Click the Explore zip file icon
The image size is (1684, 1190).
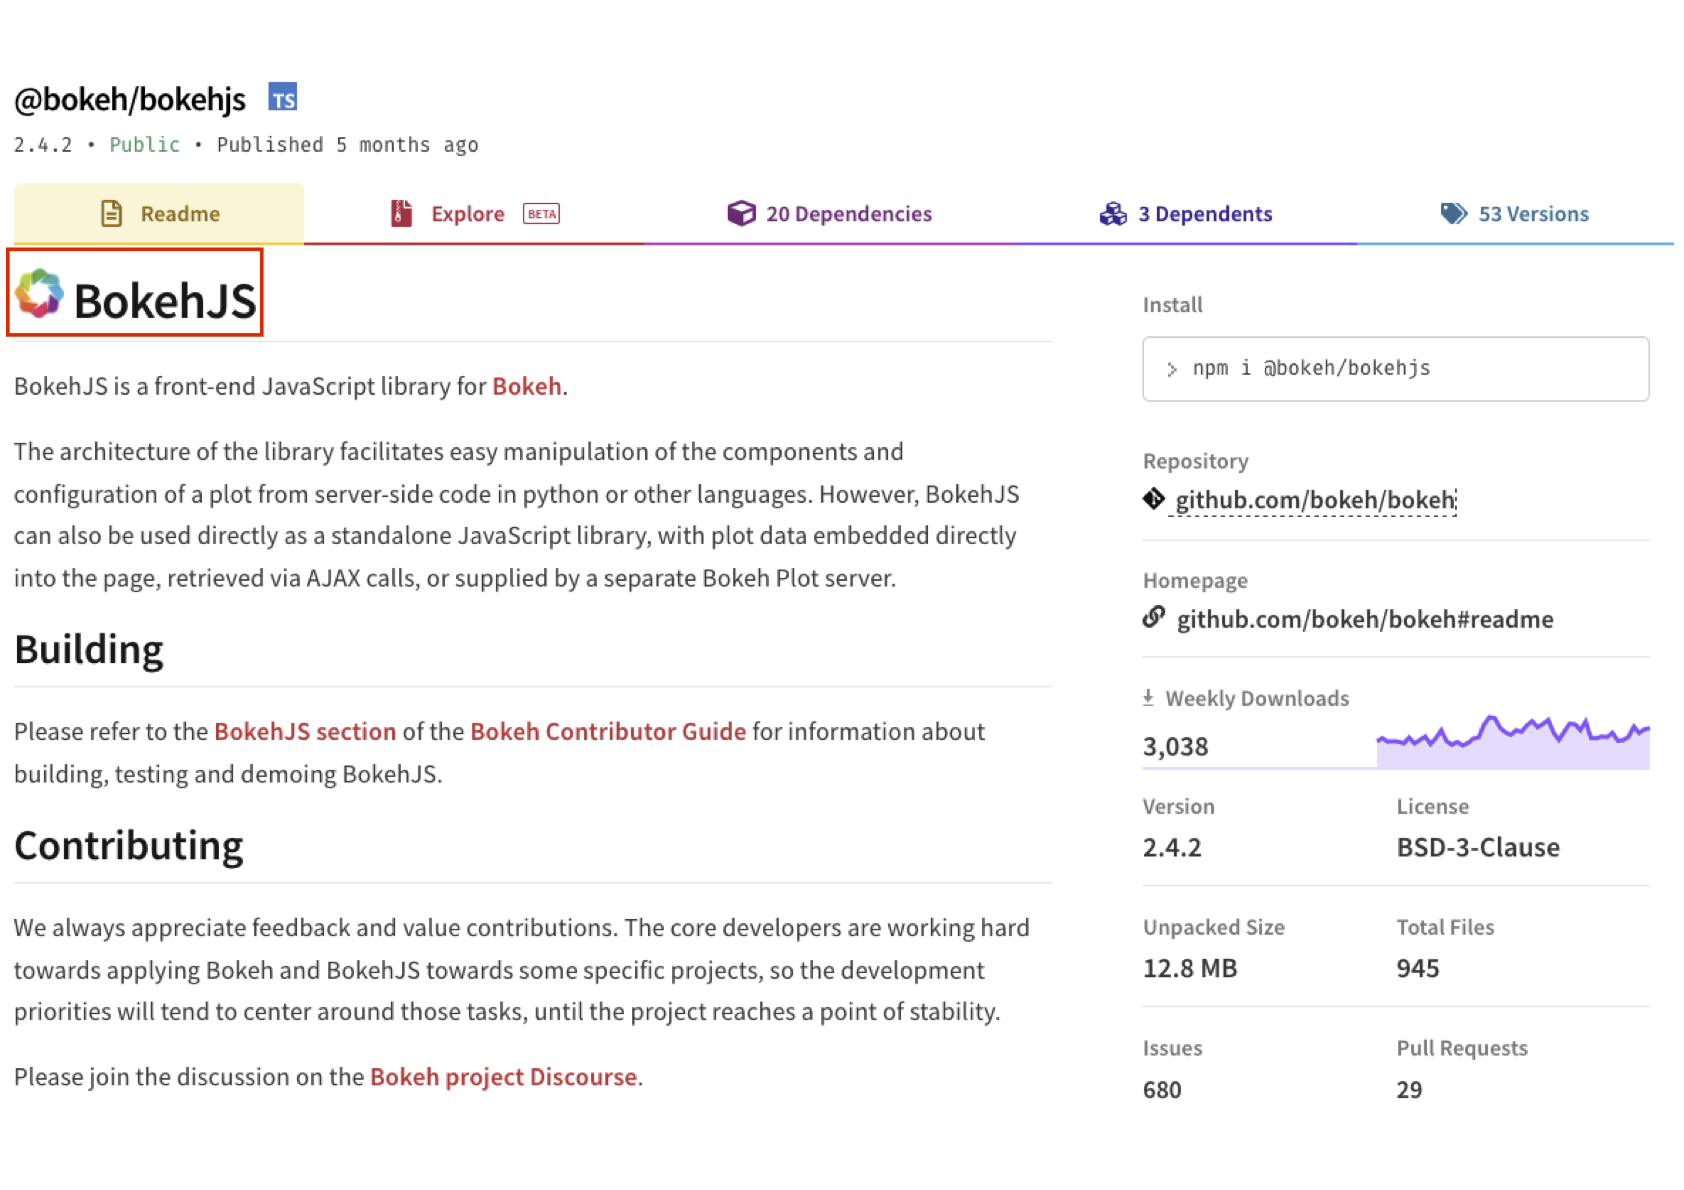coord(401,213)
